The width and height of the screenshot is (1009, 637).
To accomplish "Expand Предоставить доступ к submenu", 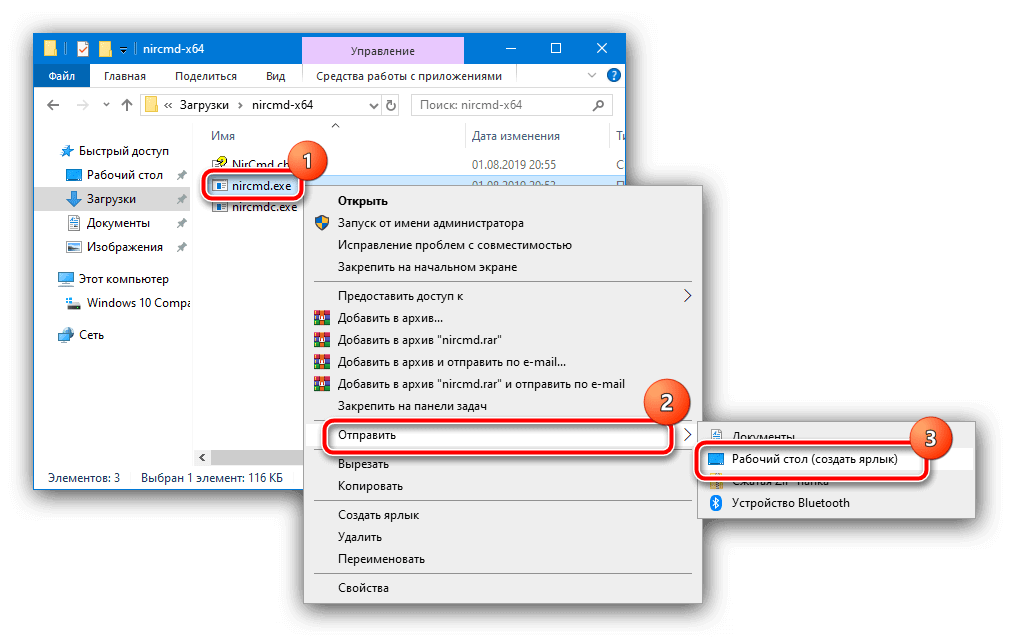I will coord(502,296).
